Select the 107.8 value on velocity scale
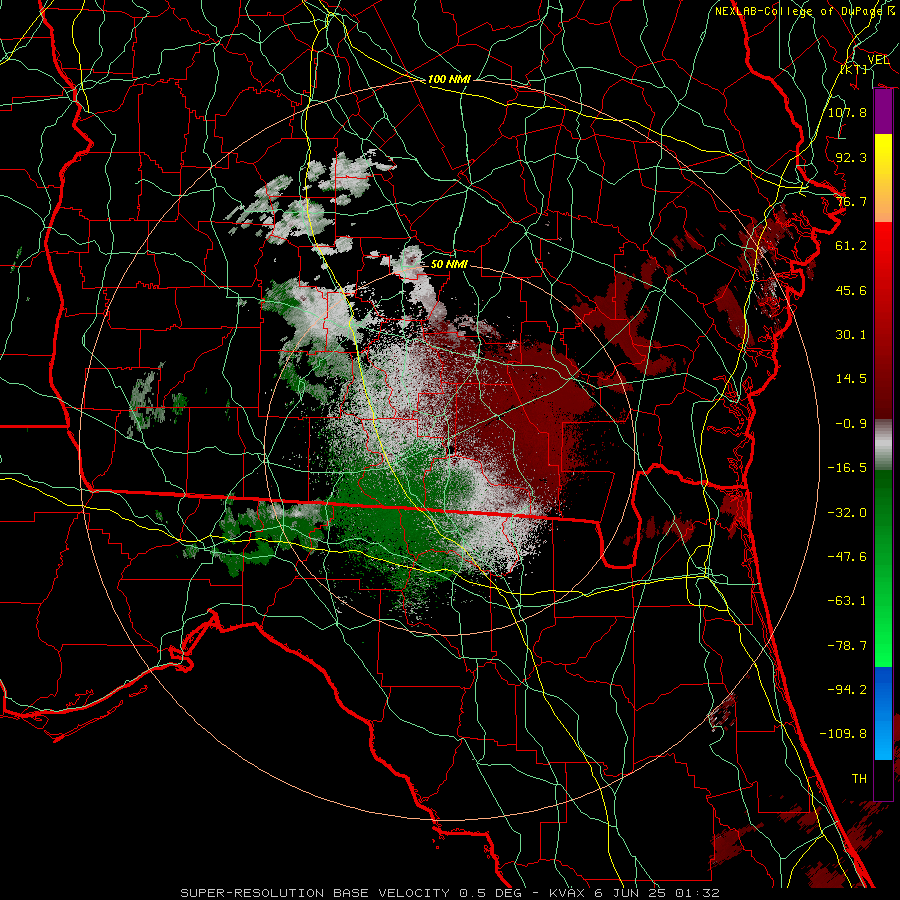Screen dimensions: 900x900 pos(847,112)
